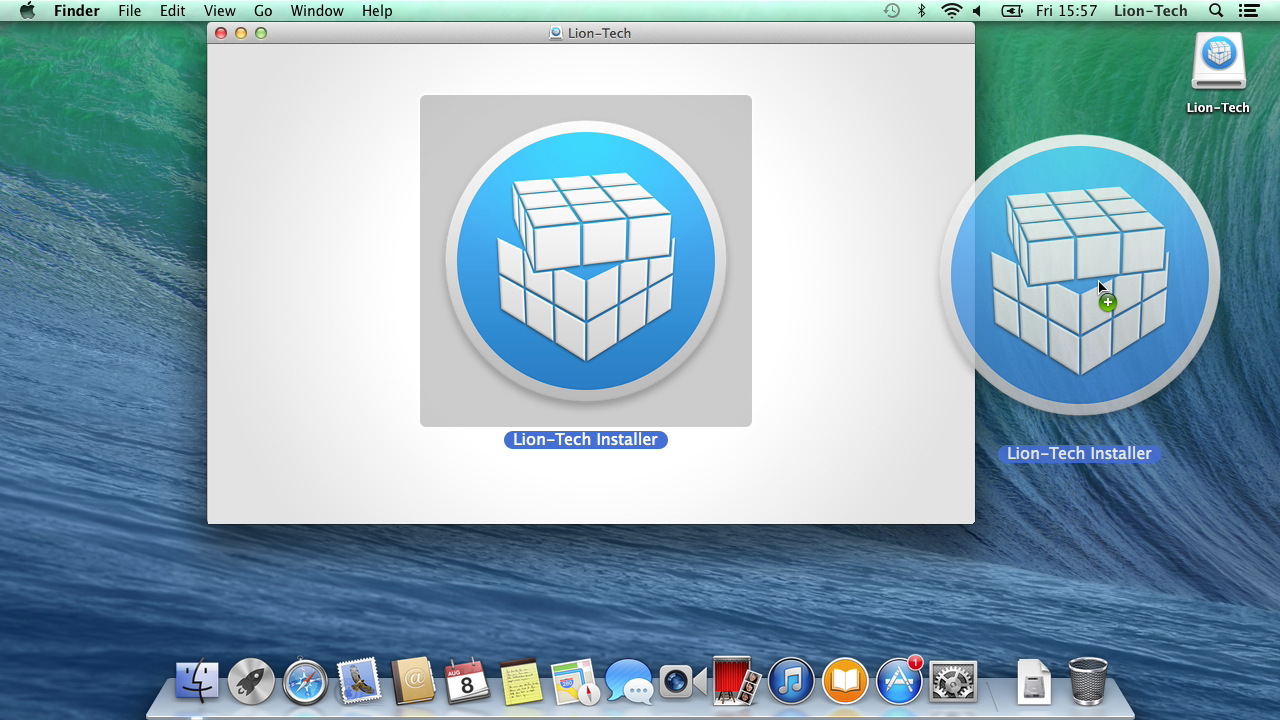Open Calendar from the Dock
The width and height of the screenshot is (1280, 720).
tap(467, 682)
